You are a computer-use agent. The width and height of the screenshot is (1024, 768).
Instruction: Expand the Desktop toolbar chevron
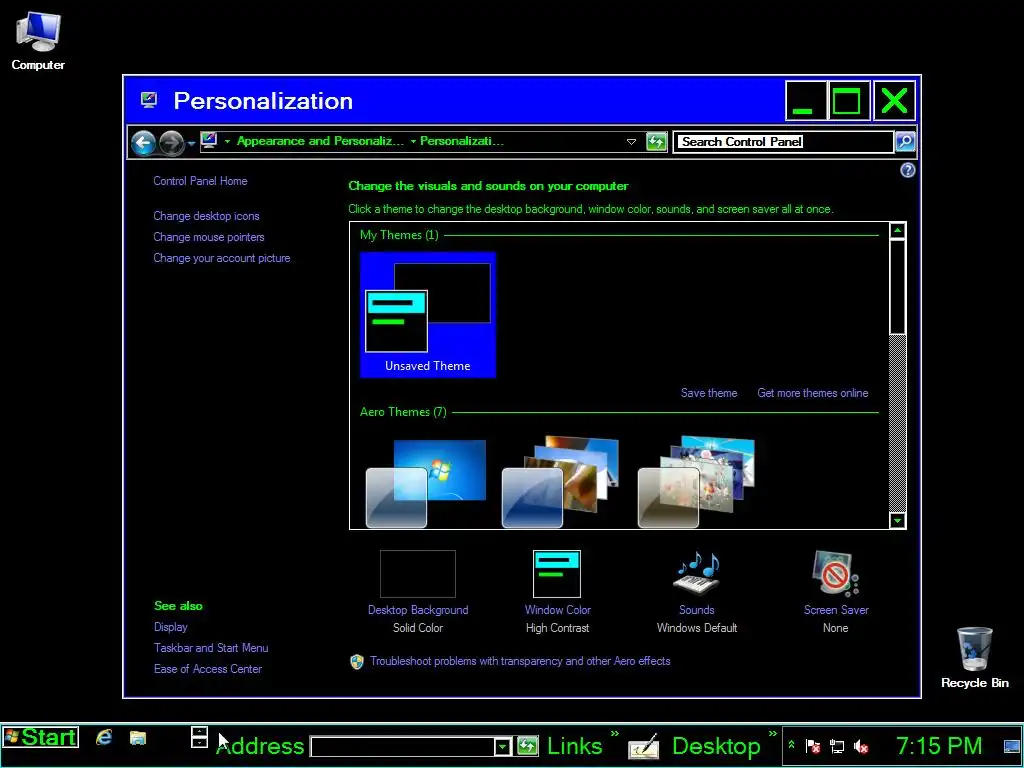pyautogui.click(x=773, y=734)
